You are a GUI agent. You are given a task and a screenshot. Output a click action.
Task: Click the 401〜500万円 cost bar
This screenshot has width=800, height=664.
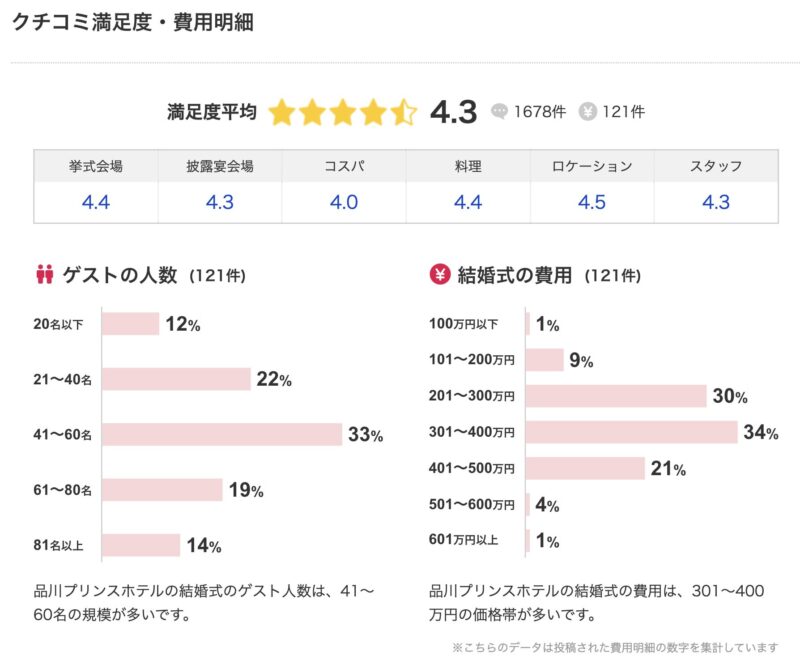click(585, 468)
